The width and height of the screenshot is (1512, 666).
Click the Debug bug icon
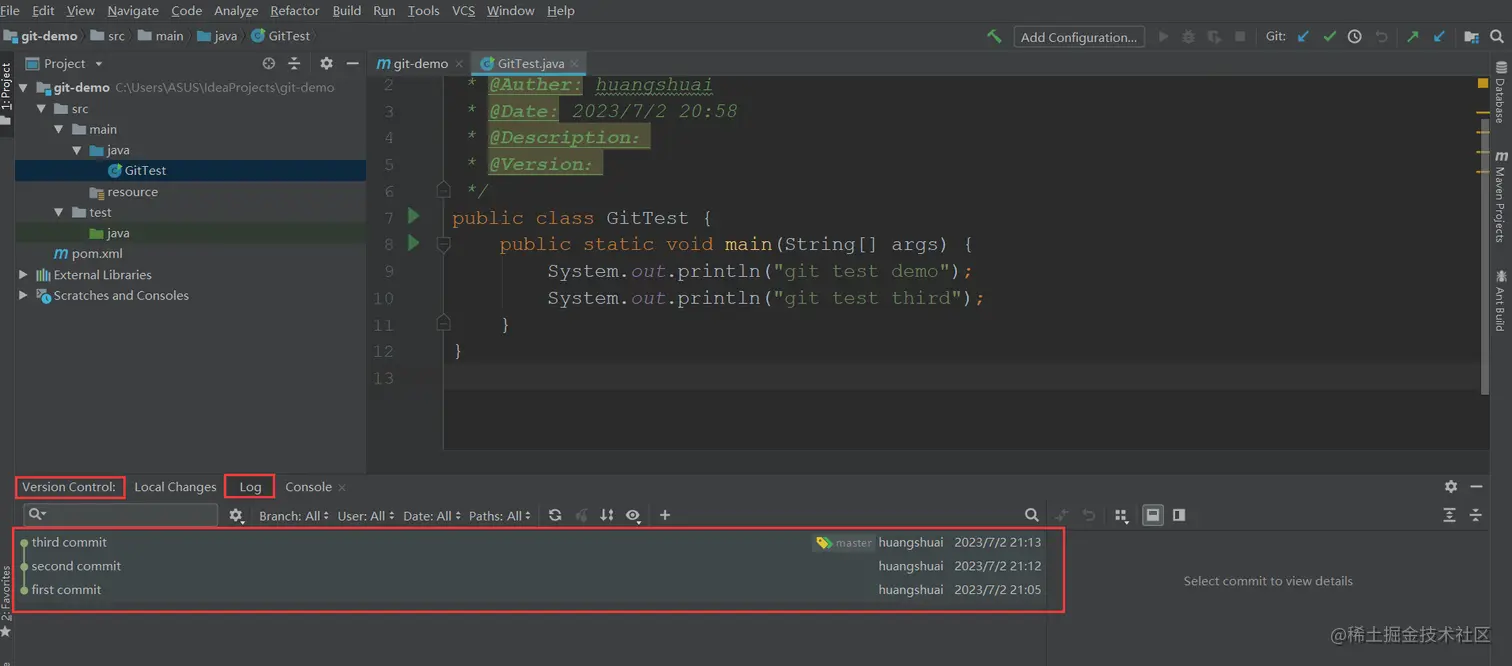pyautogui.click(x=1188, y=36)
